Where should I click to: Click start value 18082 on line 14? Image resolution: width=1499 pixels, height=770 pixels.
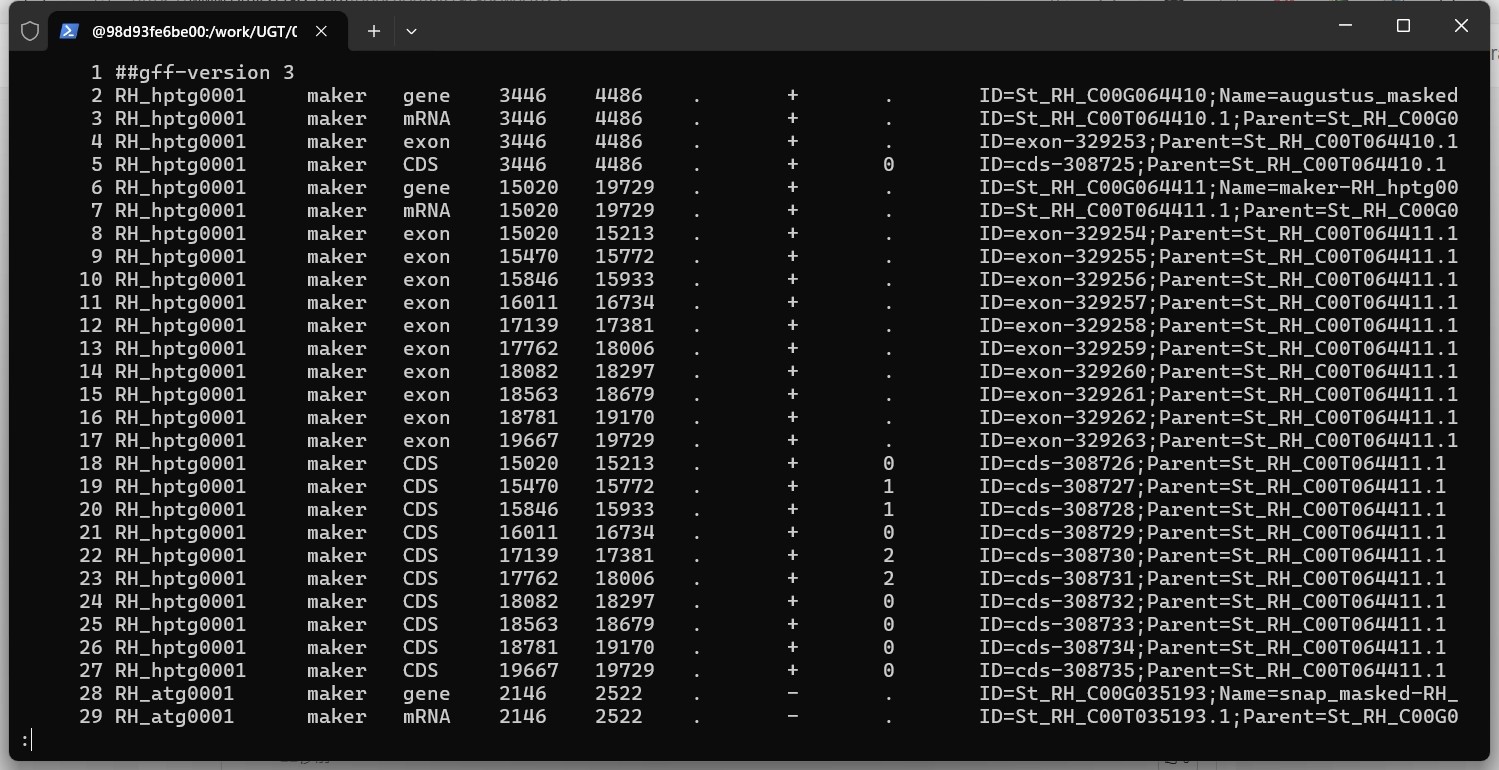pyautogui.click(x=529, y=371)
